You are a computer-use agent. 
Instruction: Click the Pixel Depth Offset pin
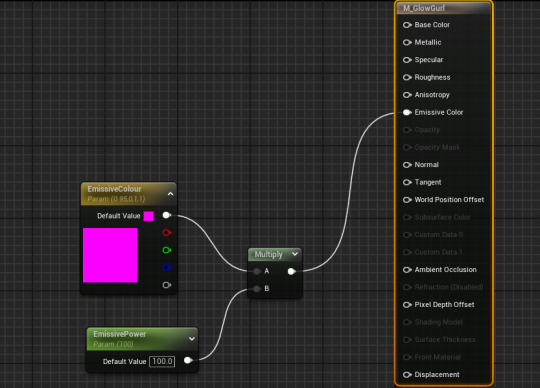407,305
